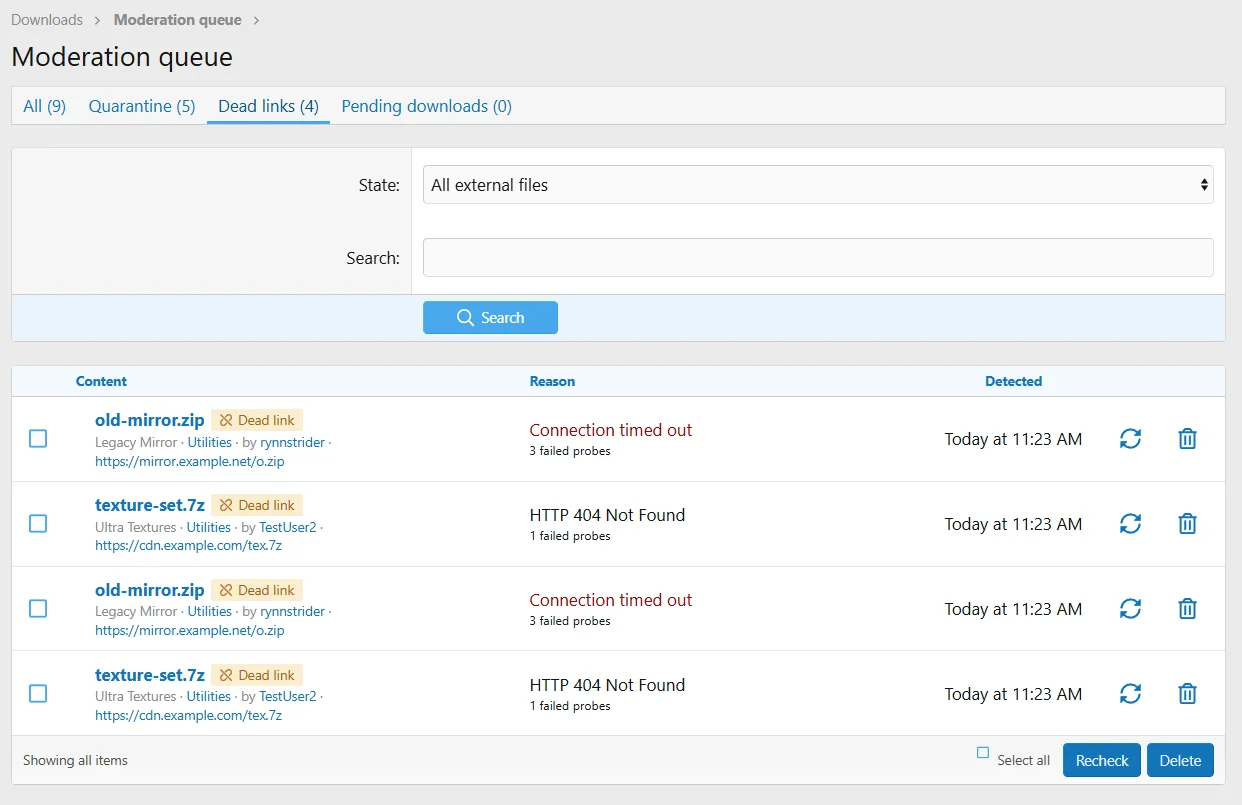Open TestUser2's profile in the last row
Image resolution: width=1242 pixels, height=805 pixels.
tap(288, 697)
